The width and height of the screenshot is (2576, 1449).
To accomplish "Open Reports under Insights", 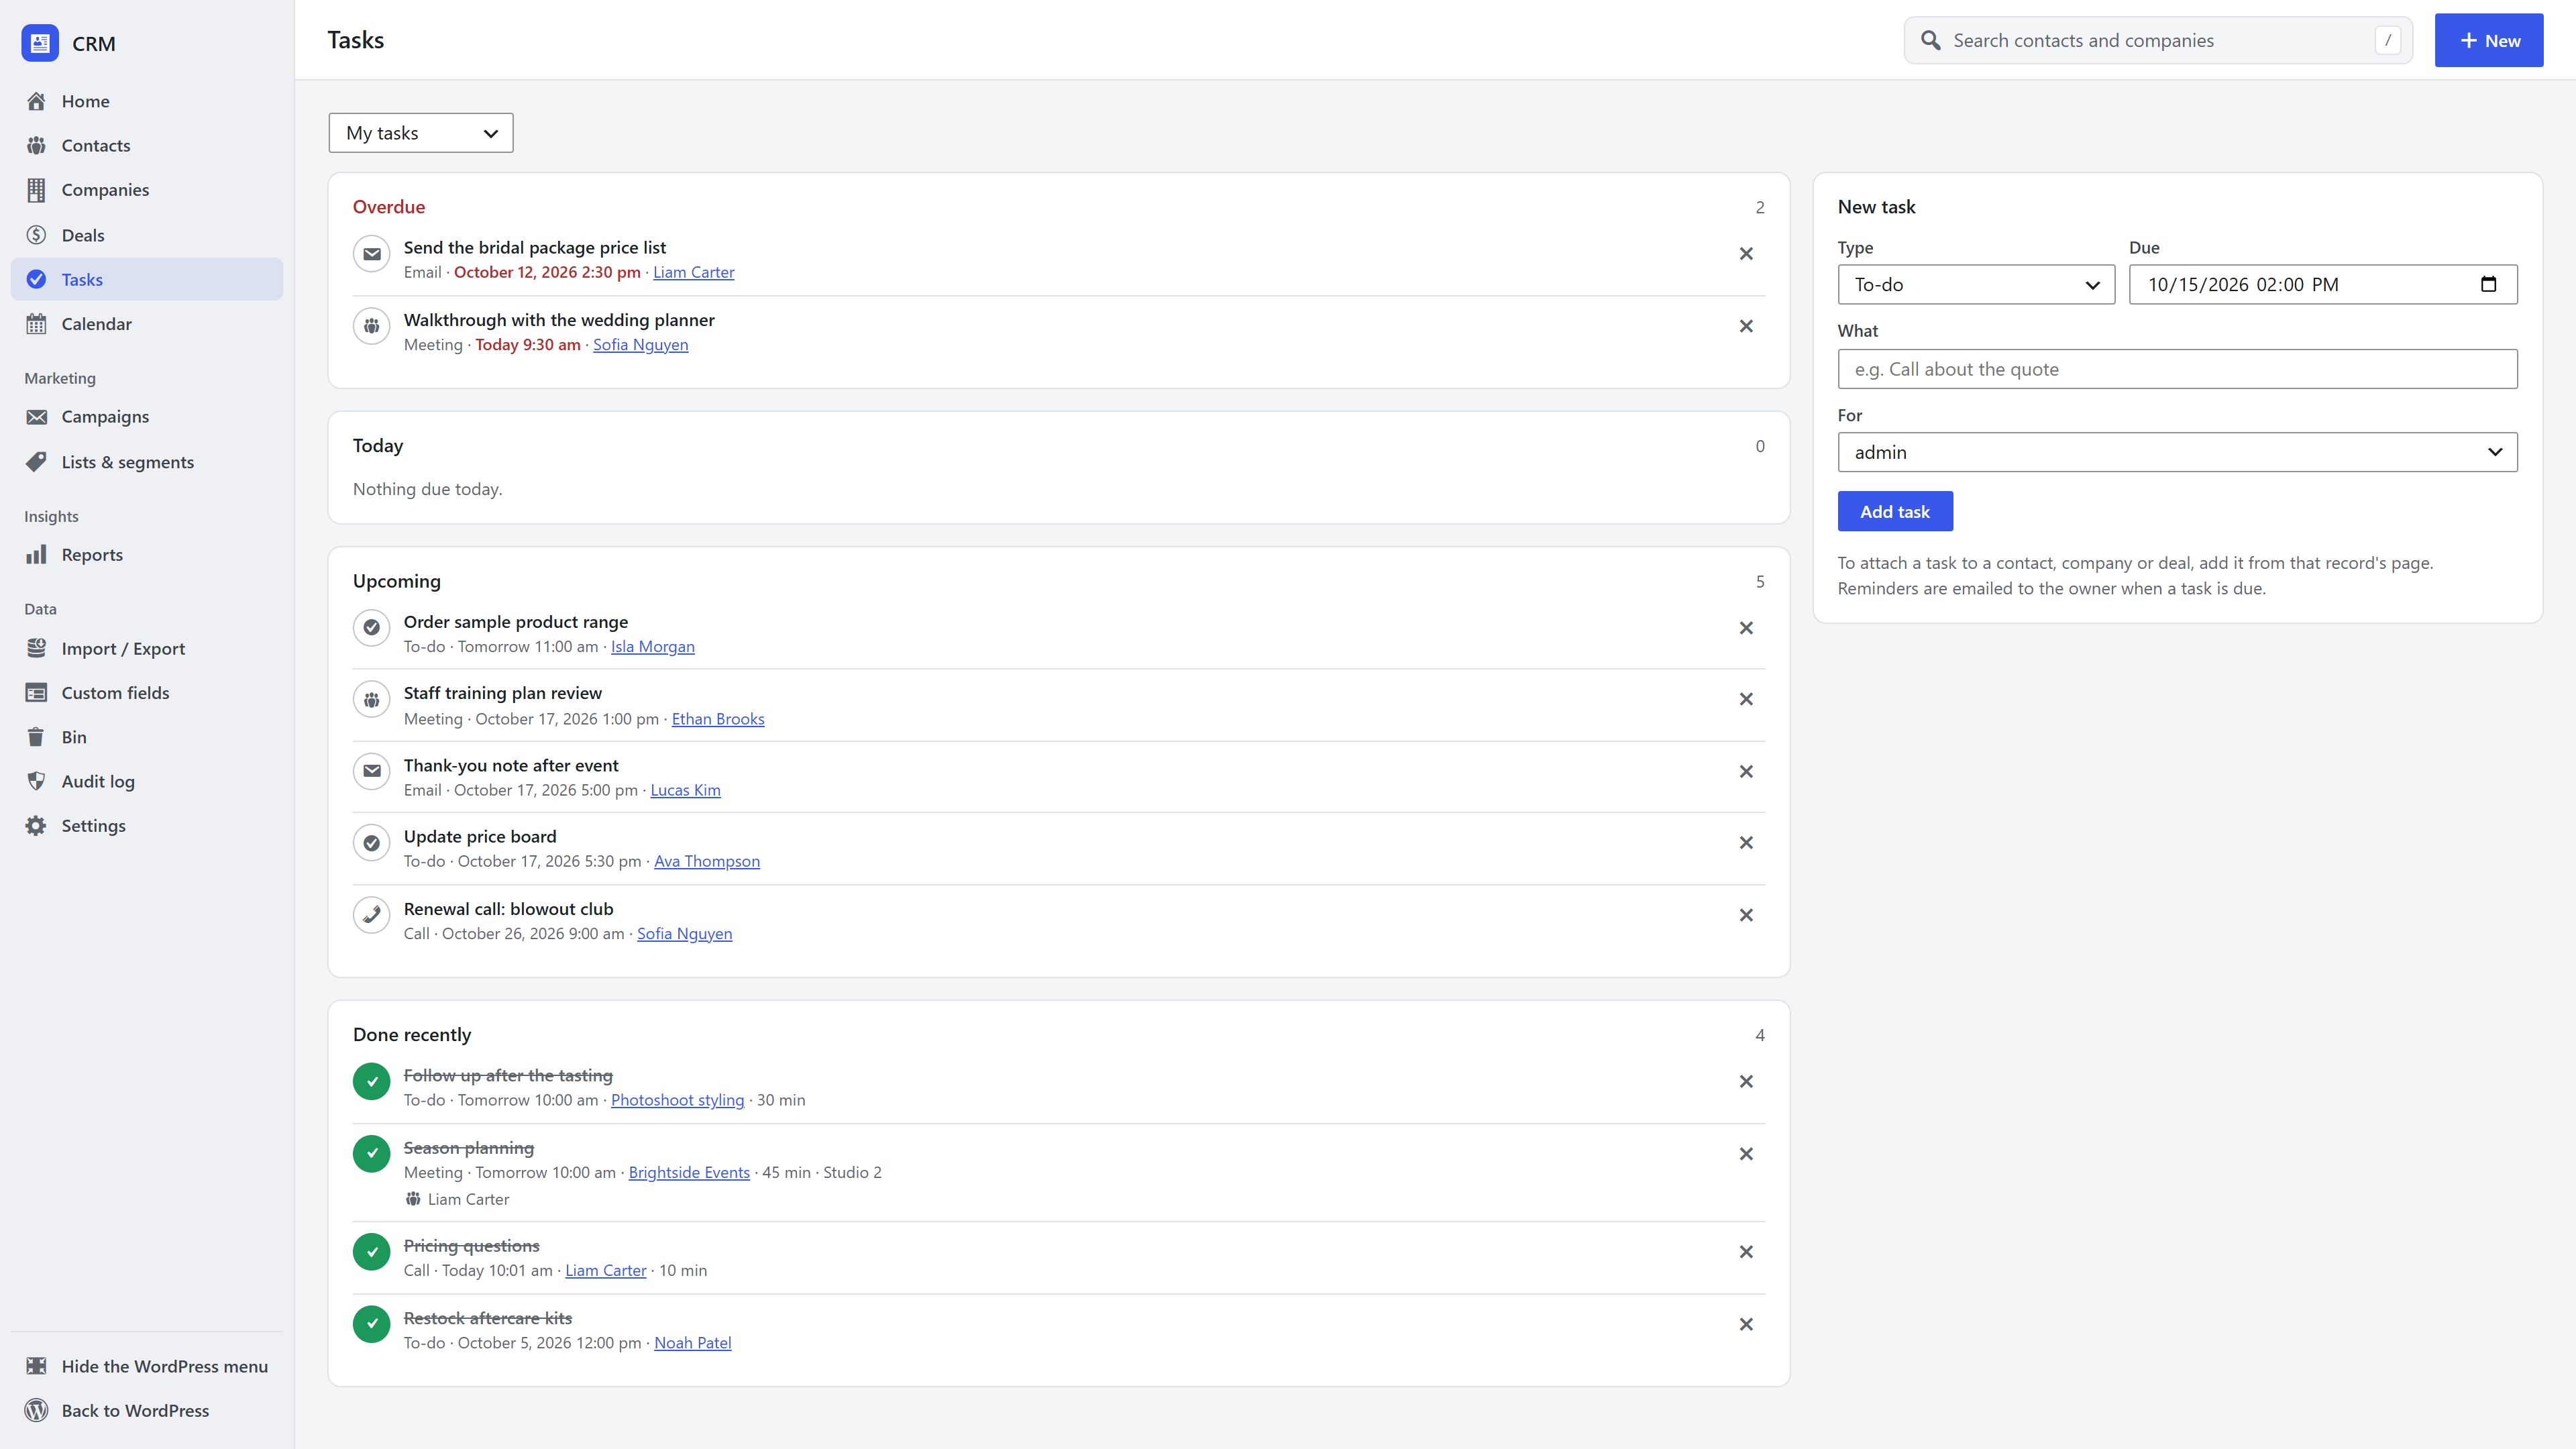I will tap(147, 555).
